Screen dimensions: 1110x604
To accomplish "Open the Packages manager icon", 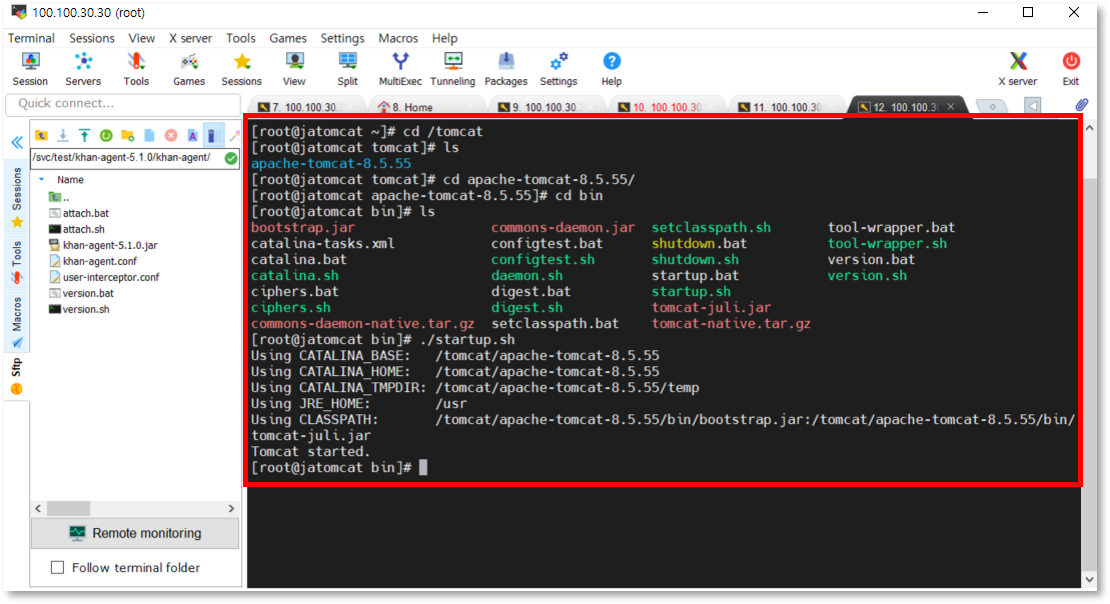I will pos(506,68).
